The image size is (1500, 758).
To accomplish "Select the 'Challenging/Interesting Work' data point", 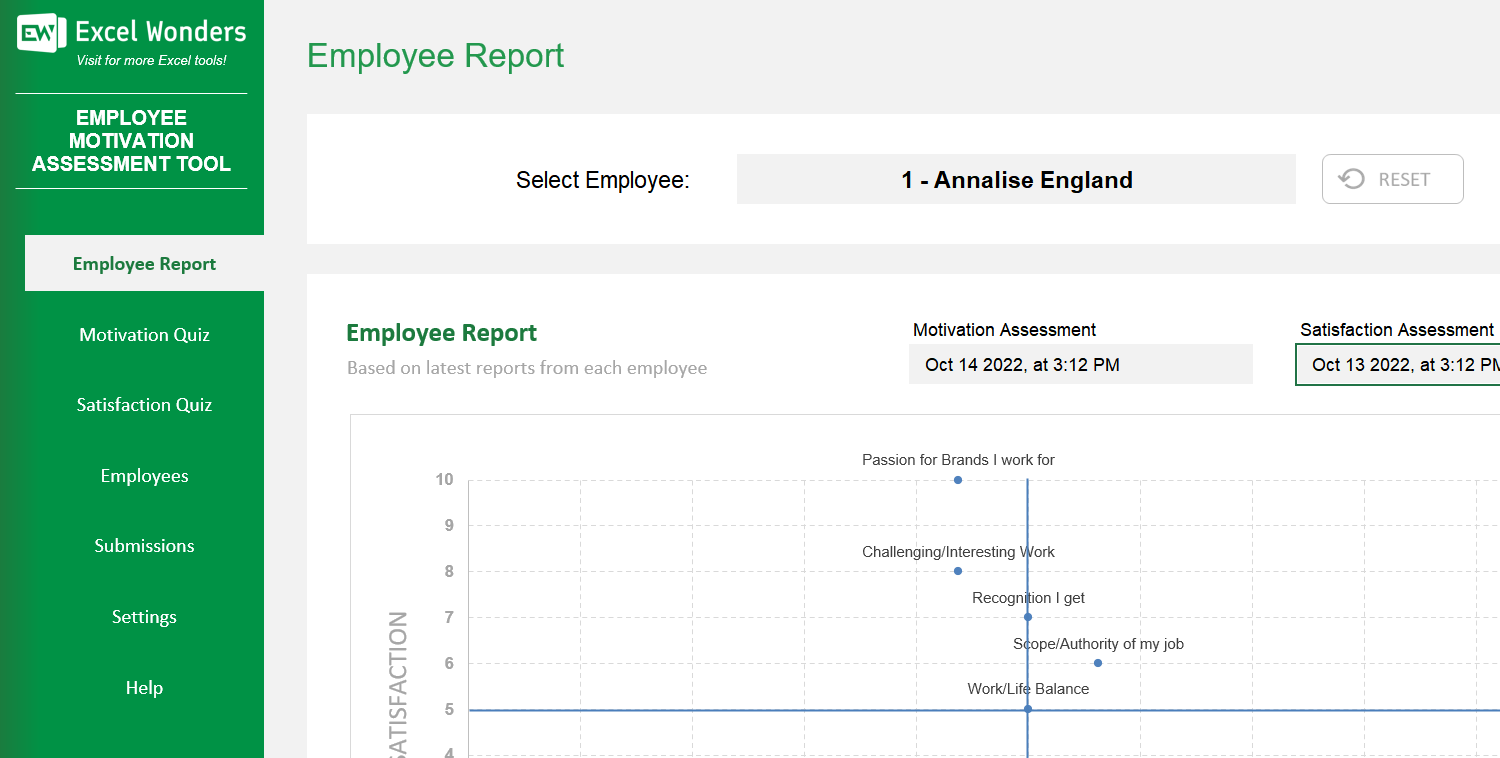I will click(x=957, y=571).
